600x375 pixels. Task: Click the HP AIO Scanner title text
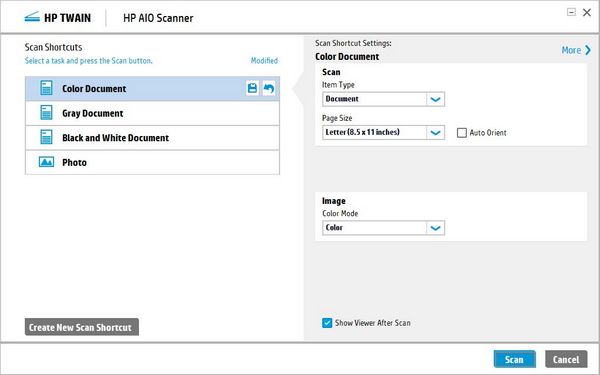[158, 18]
